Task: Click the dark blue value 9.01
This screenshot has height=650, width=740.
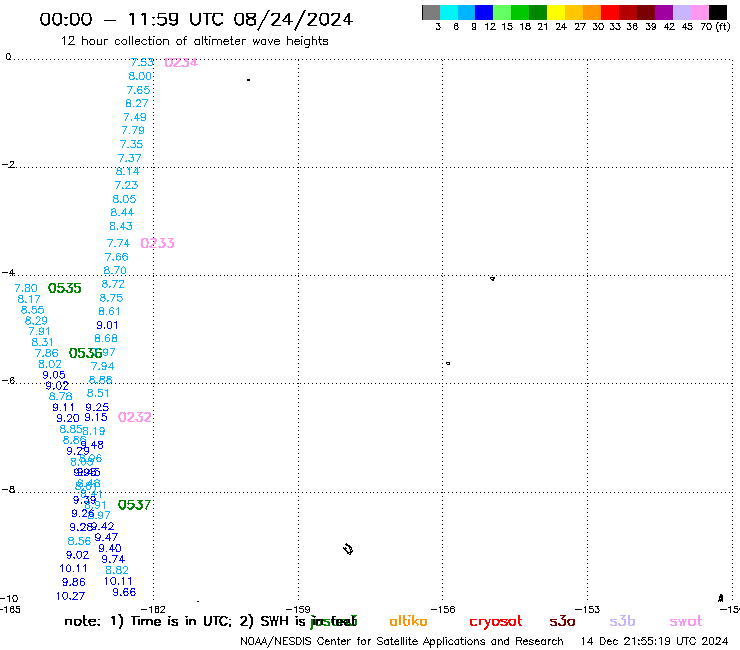Action: point(107,325)
